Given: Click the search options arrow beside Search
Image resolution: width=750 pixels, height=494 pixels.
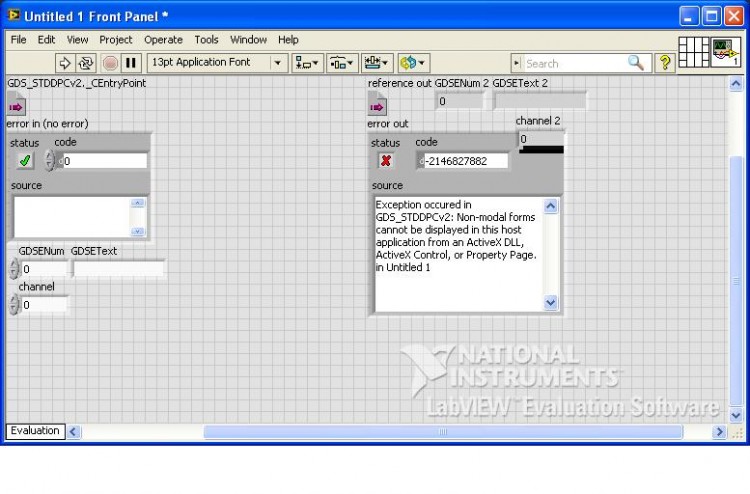Looking at the screenshot, I should tap(516, 63).
